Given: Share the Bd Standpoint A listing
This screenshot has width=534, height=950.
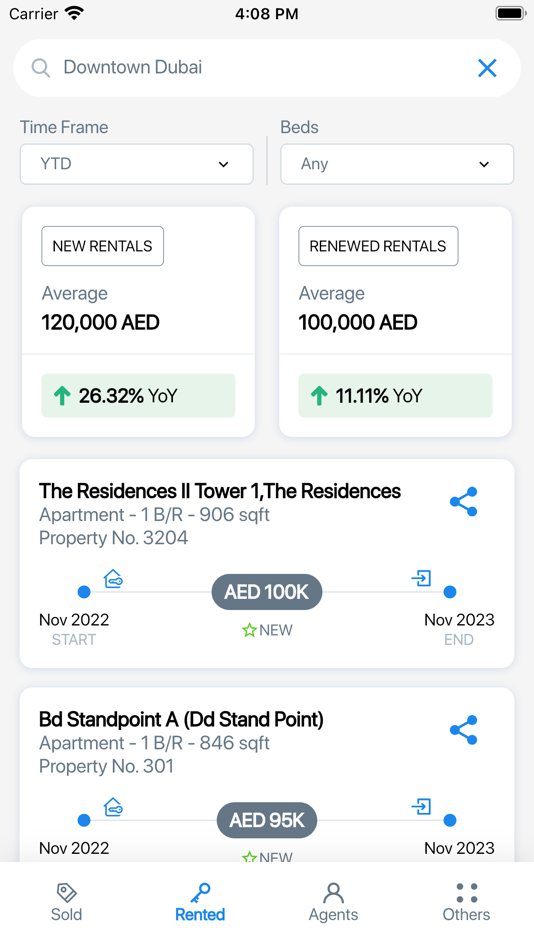Looking at the screenshot, I should [464, 730].
